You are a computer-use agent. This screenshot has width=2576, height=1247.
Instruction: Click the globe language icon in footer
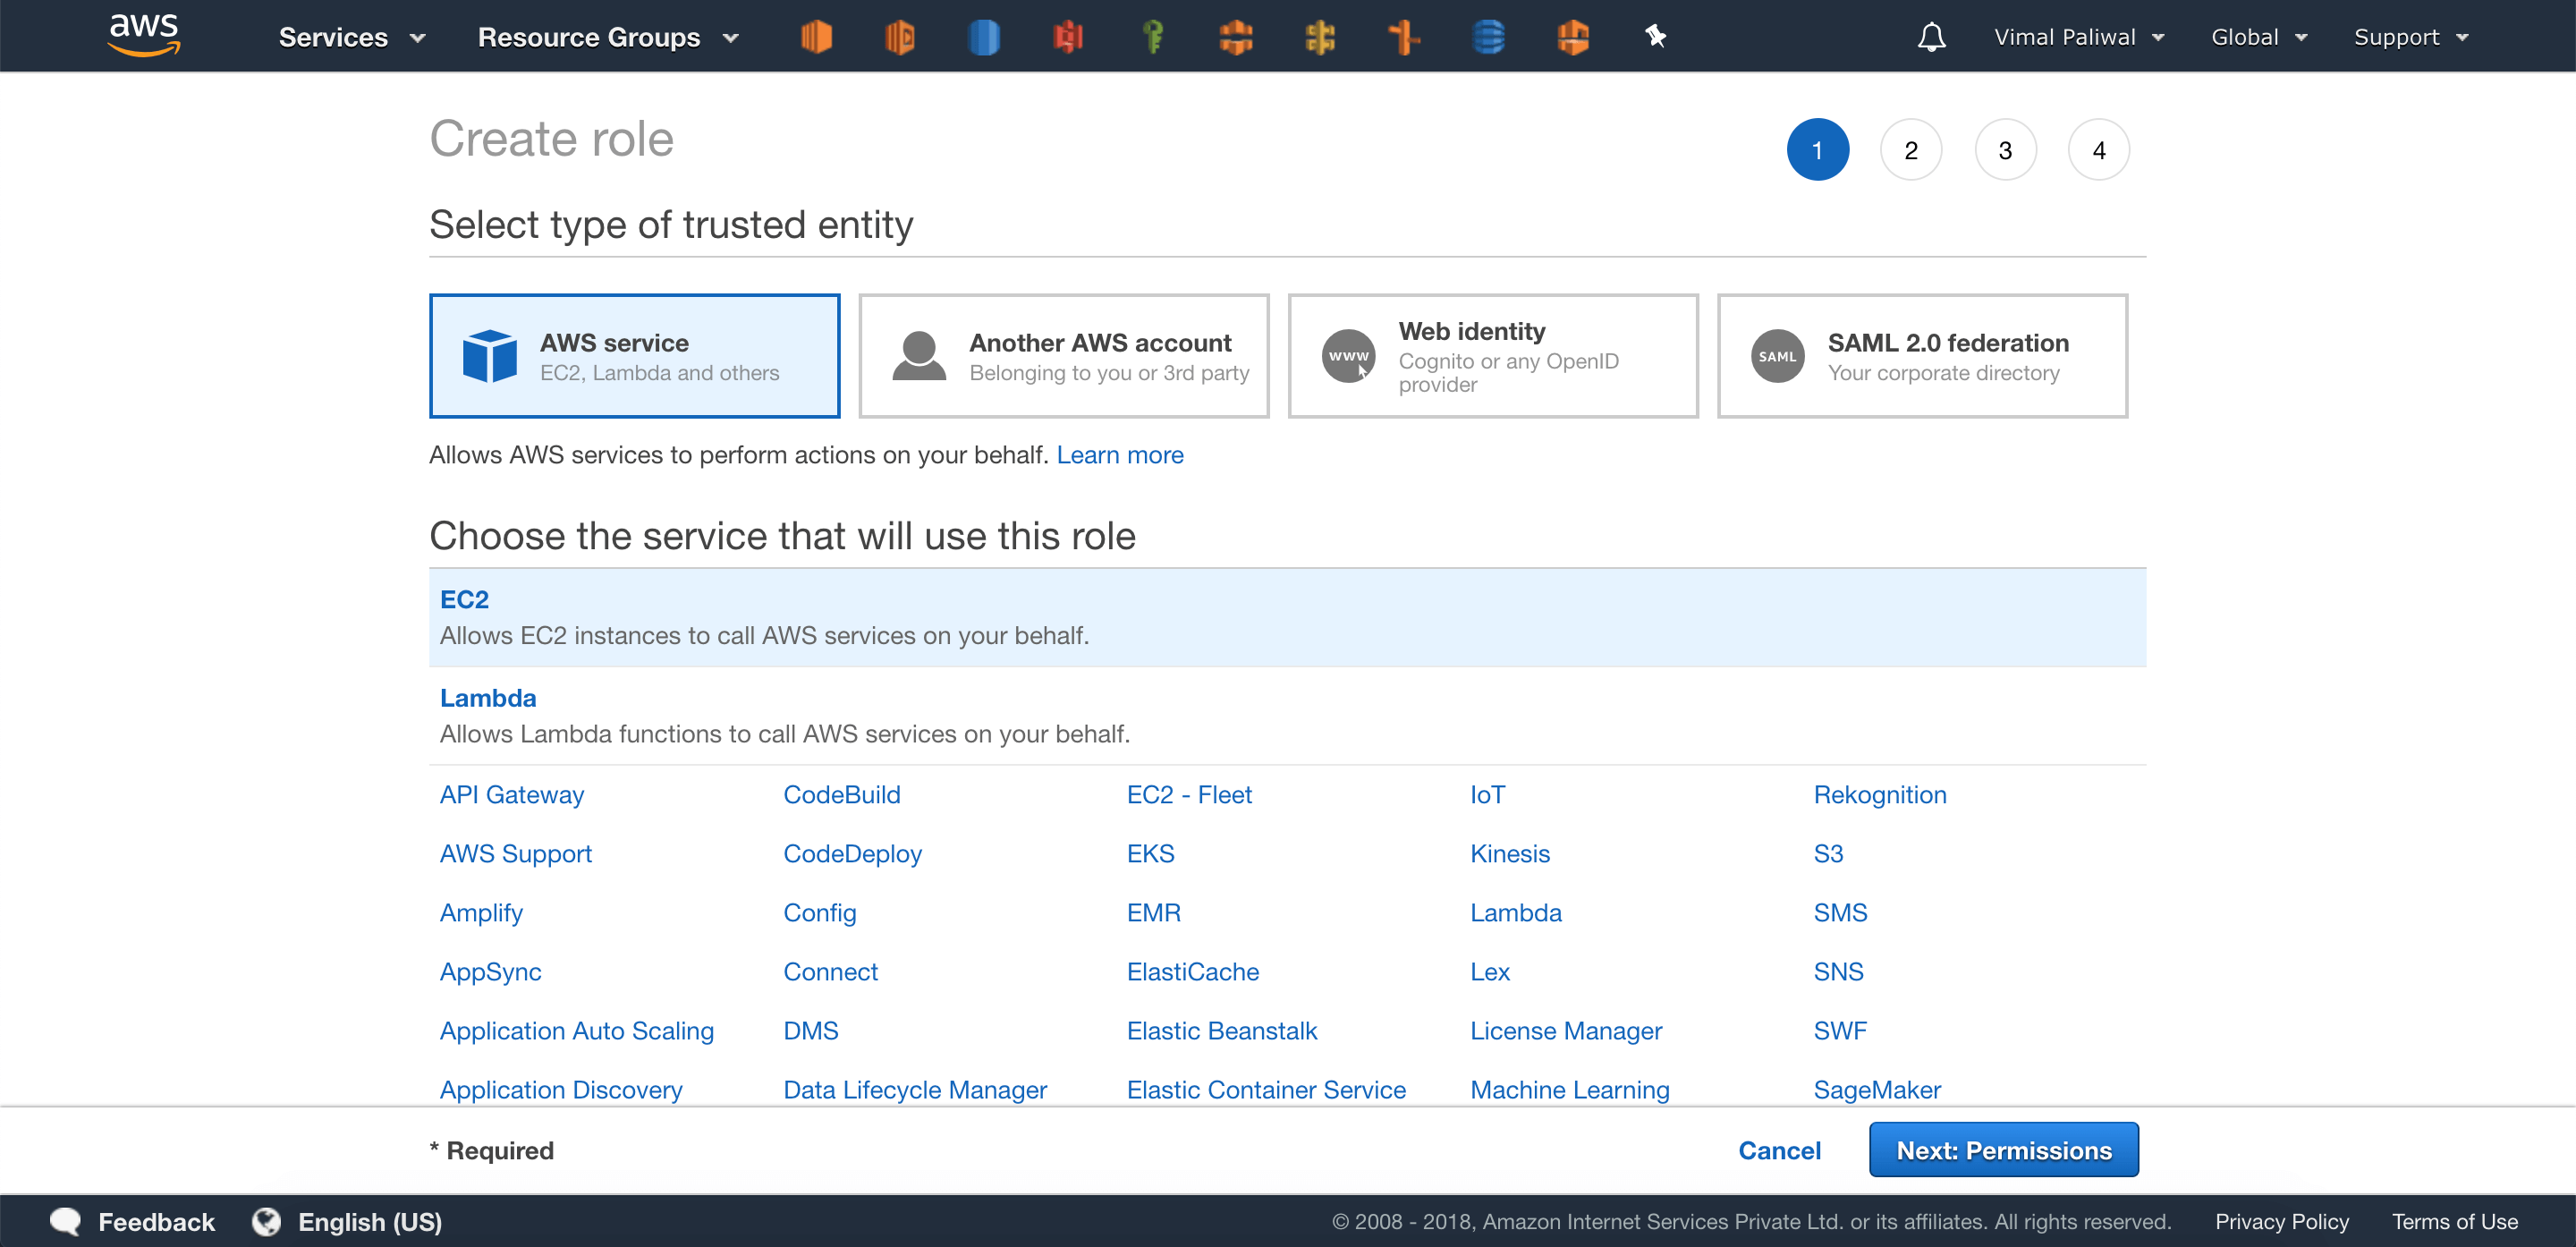[266, 1221]
